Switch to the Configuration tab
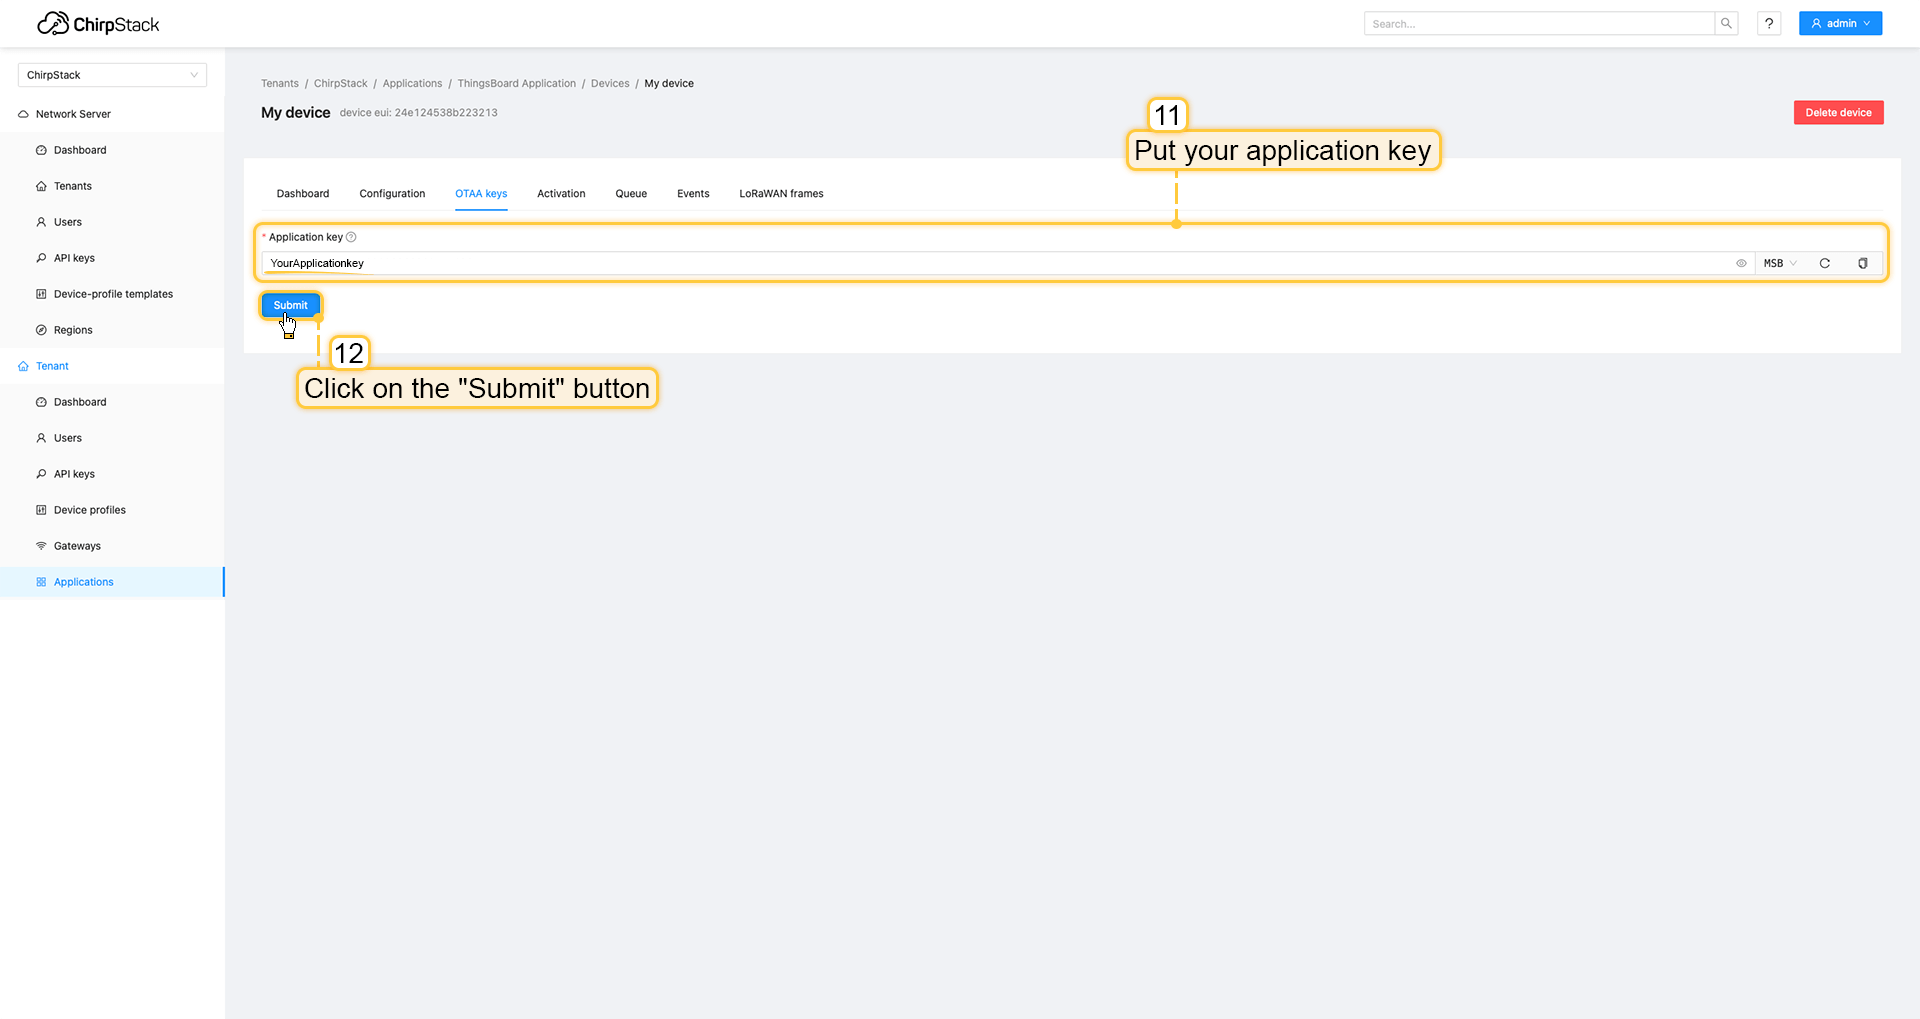This screenshot has height=1019, width=1920. click(392, 194)
